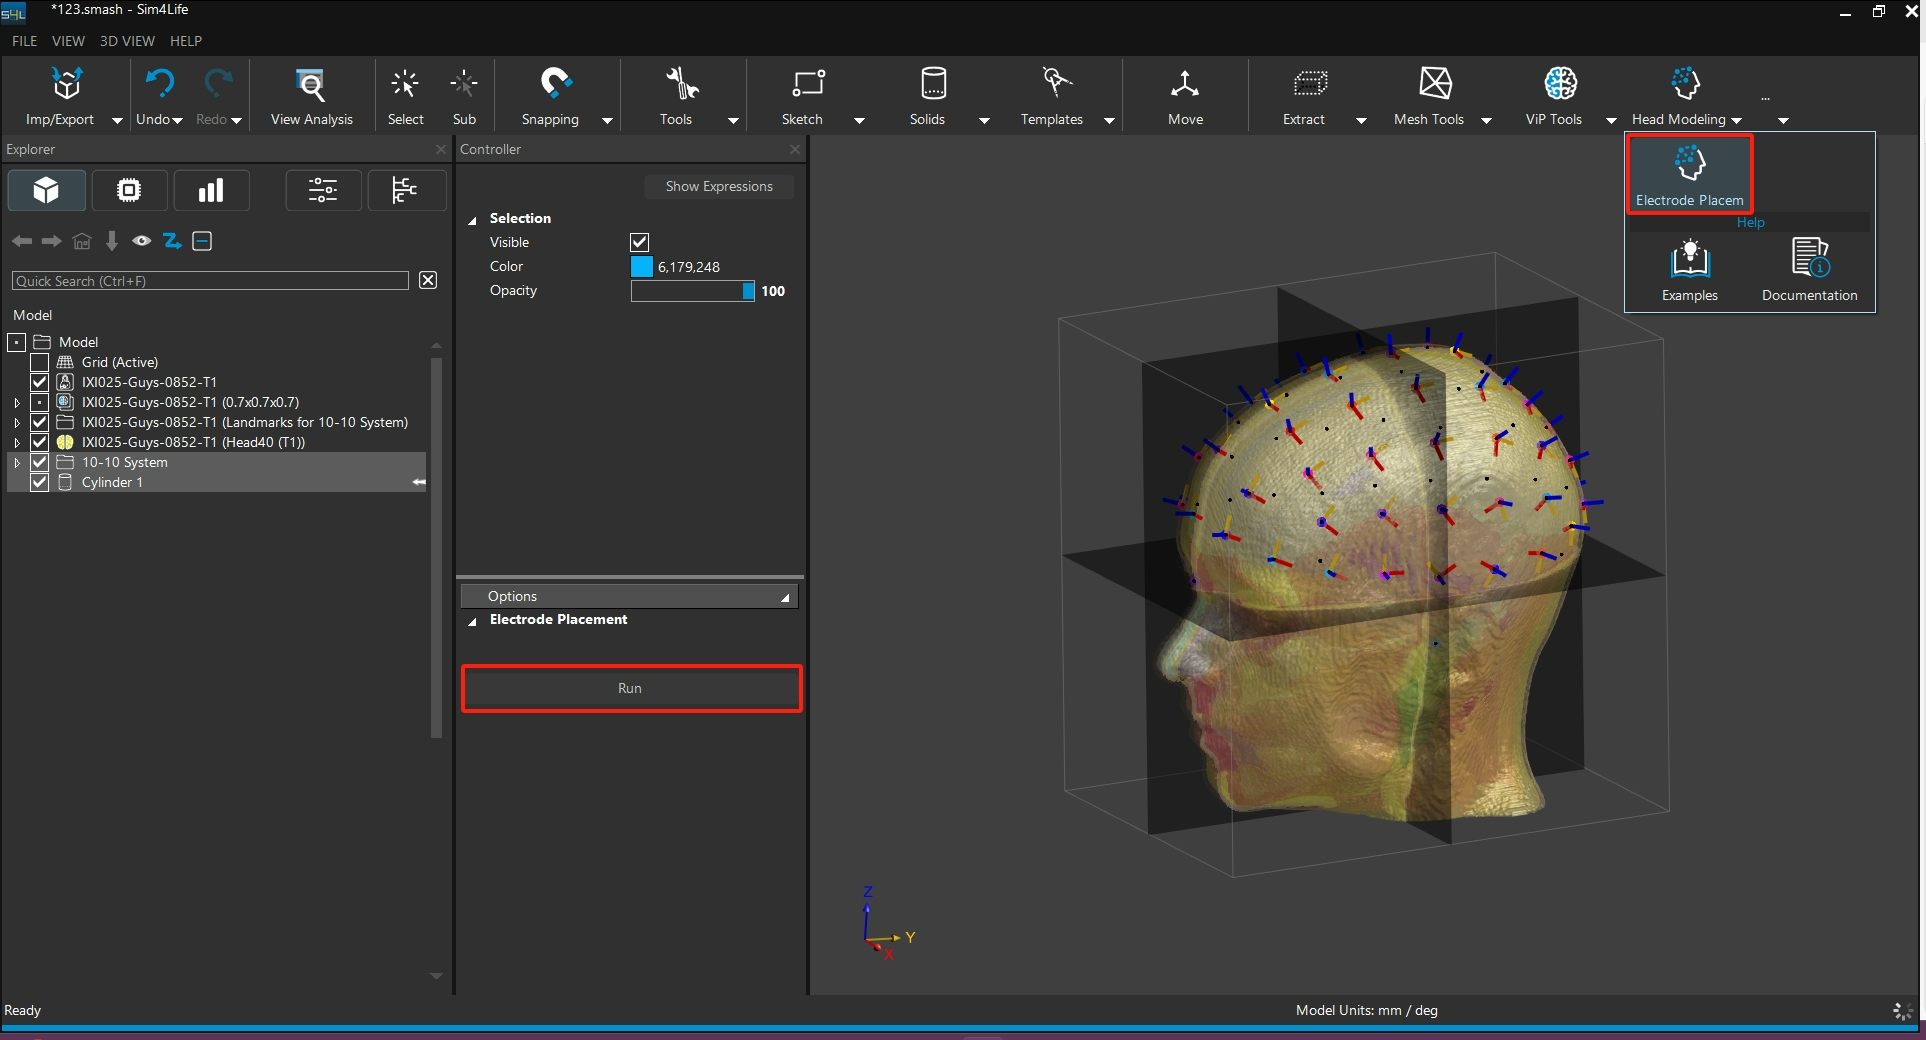Open the Sketch dropdown arrow

(x=859, y=120)
